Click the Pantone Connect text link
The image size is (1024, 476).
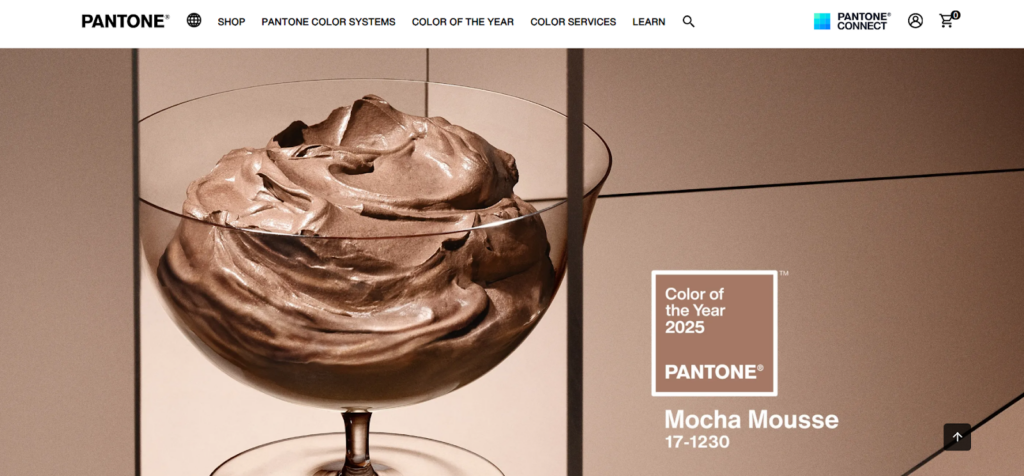pyautogui.click(x=863, y=22)
